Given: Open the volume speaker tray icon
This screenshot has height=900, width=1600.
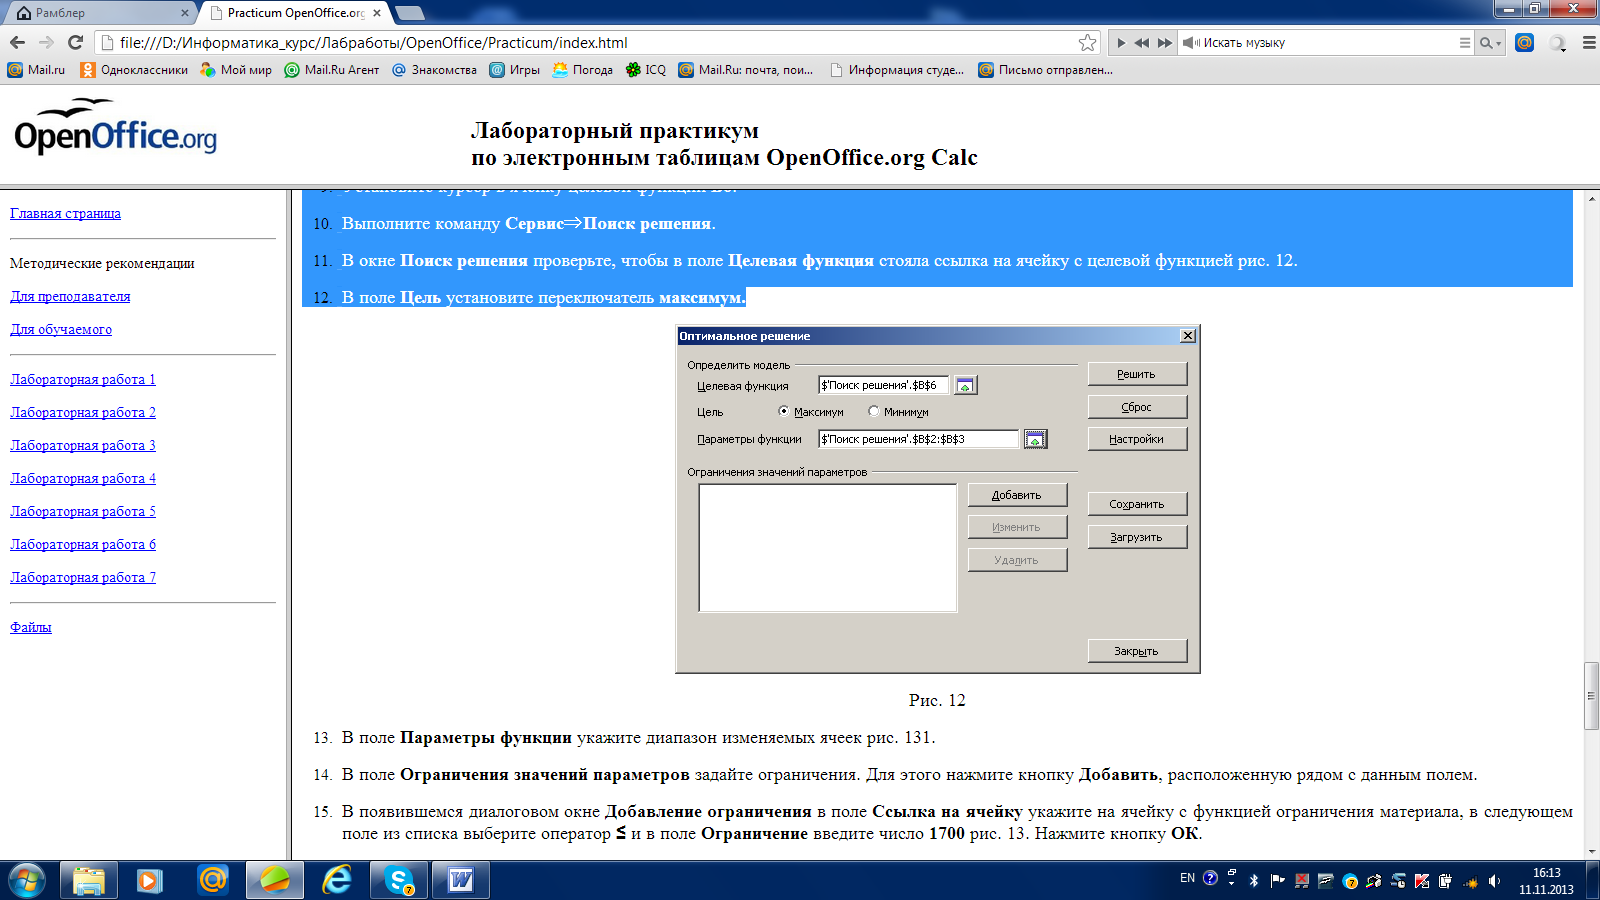Looking at the screenshot, I should point(1494,881).
